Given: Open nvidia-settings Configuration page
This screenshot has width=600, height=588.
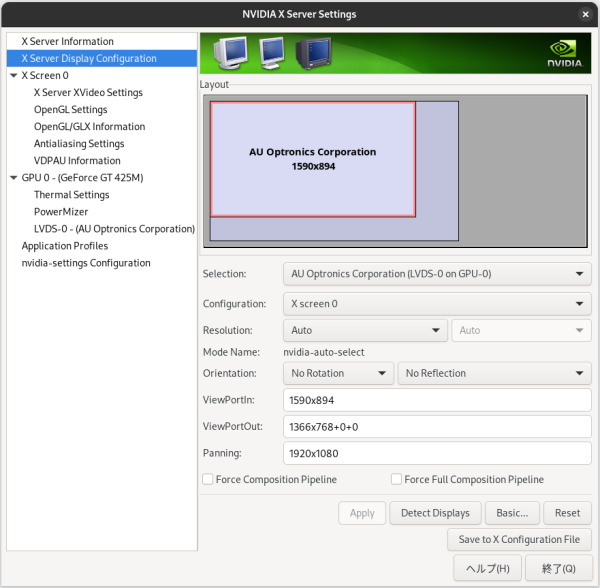Looking at the screenshot, I should 86,263.
